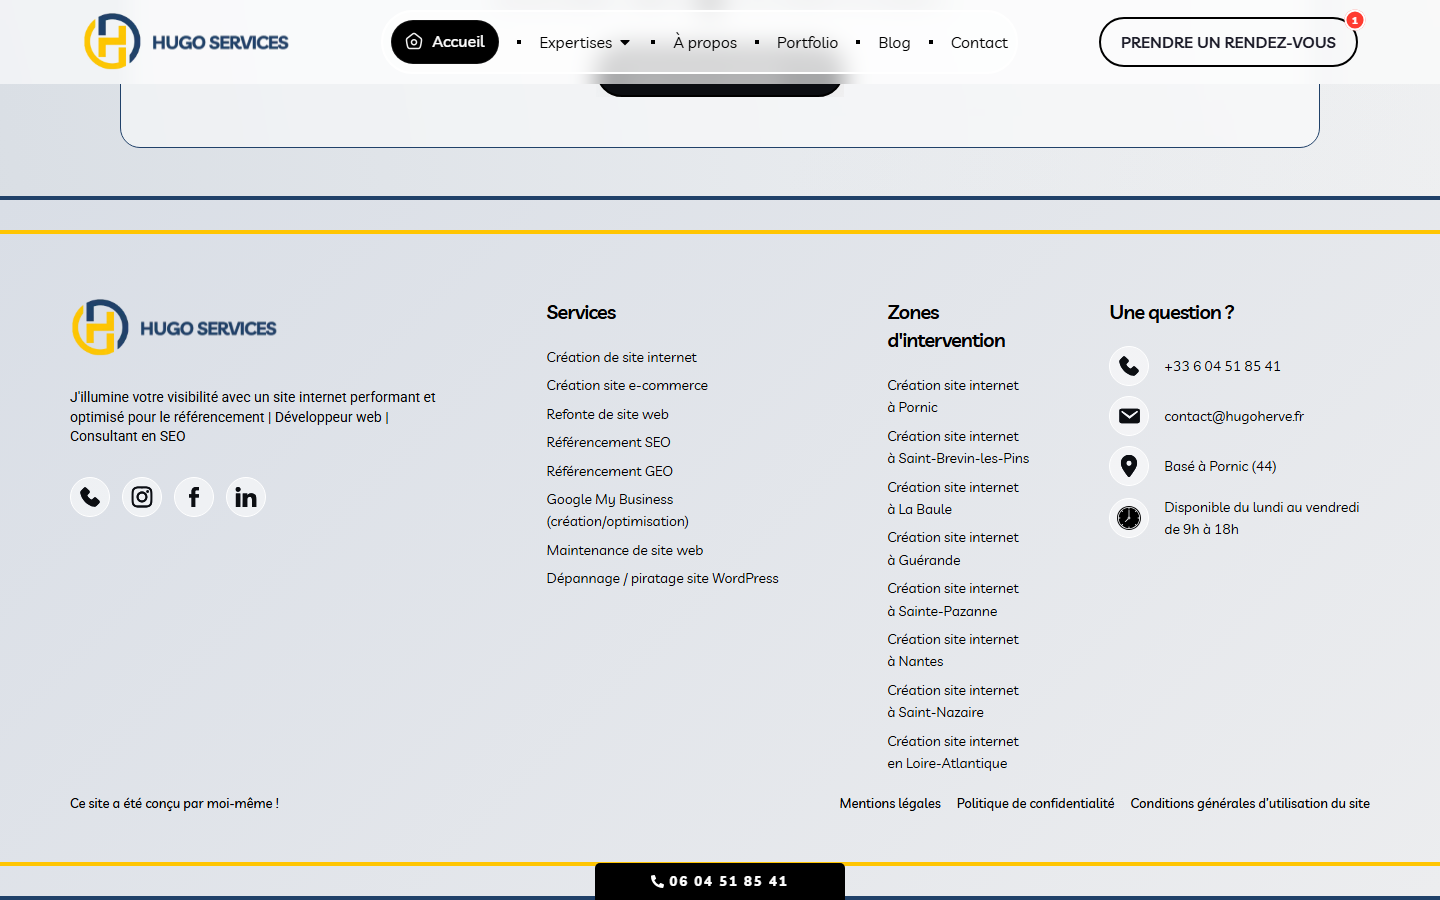Click the contact@hugoherve.fr email link
Image resolution: width=1440 pixels, height=900 pixels.
click(1234, 416)
